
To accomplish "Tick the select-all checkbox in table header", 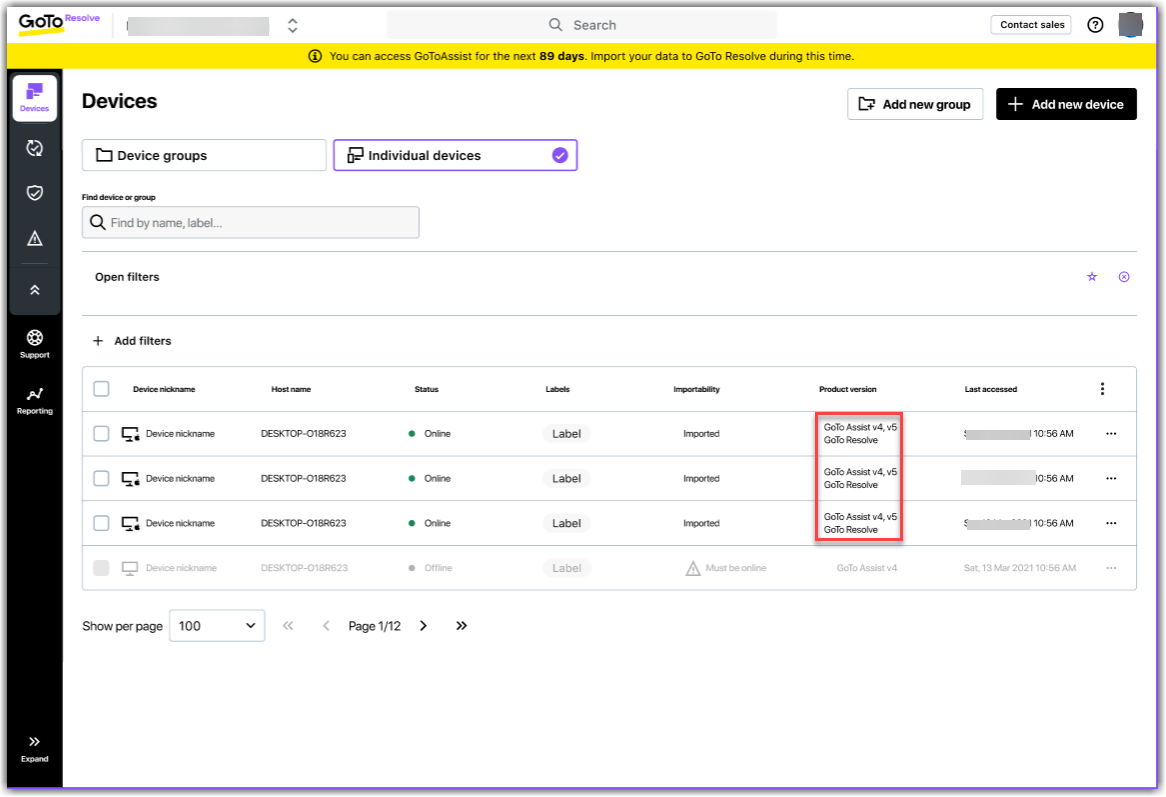I will 101,389.
